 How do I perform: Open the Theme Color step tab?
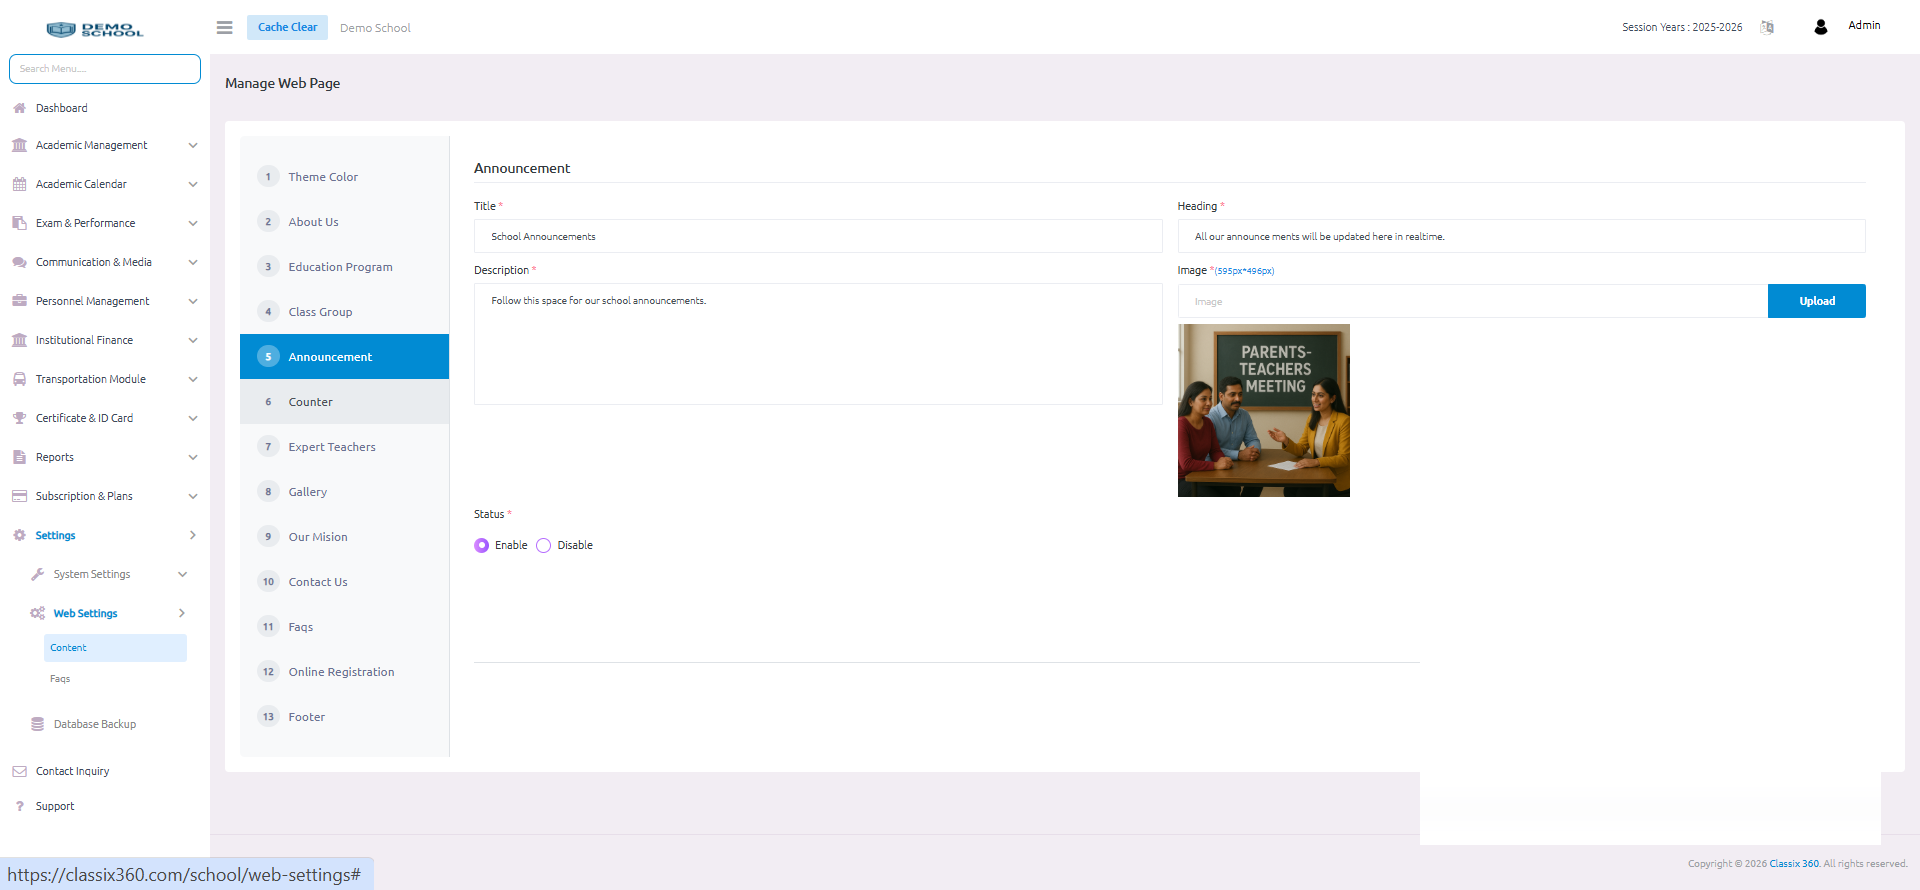344,177
